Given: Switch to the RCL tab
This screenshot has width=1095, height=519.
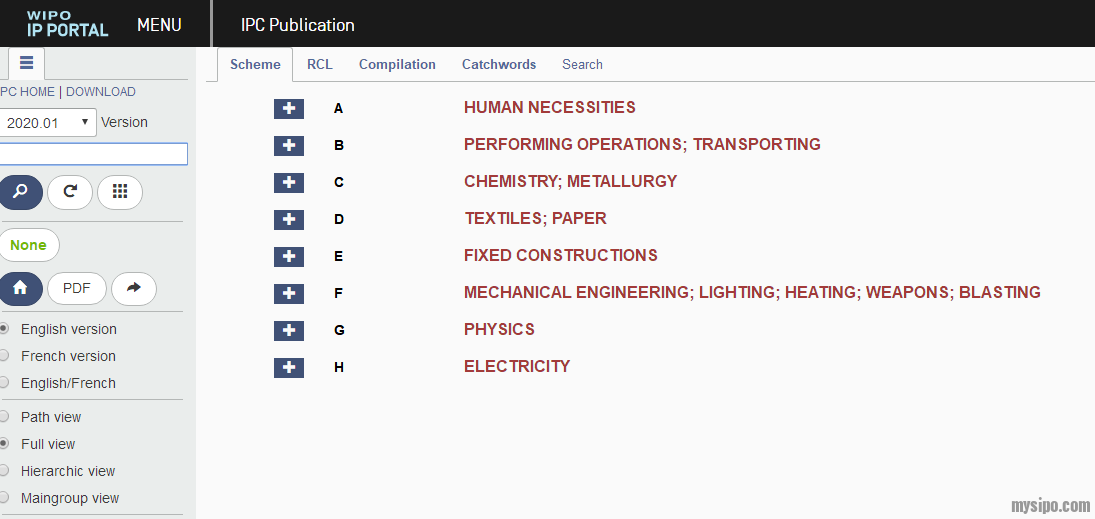Looking at the screenshot, I should coord(320,64).
